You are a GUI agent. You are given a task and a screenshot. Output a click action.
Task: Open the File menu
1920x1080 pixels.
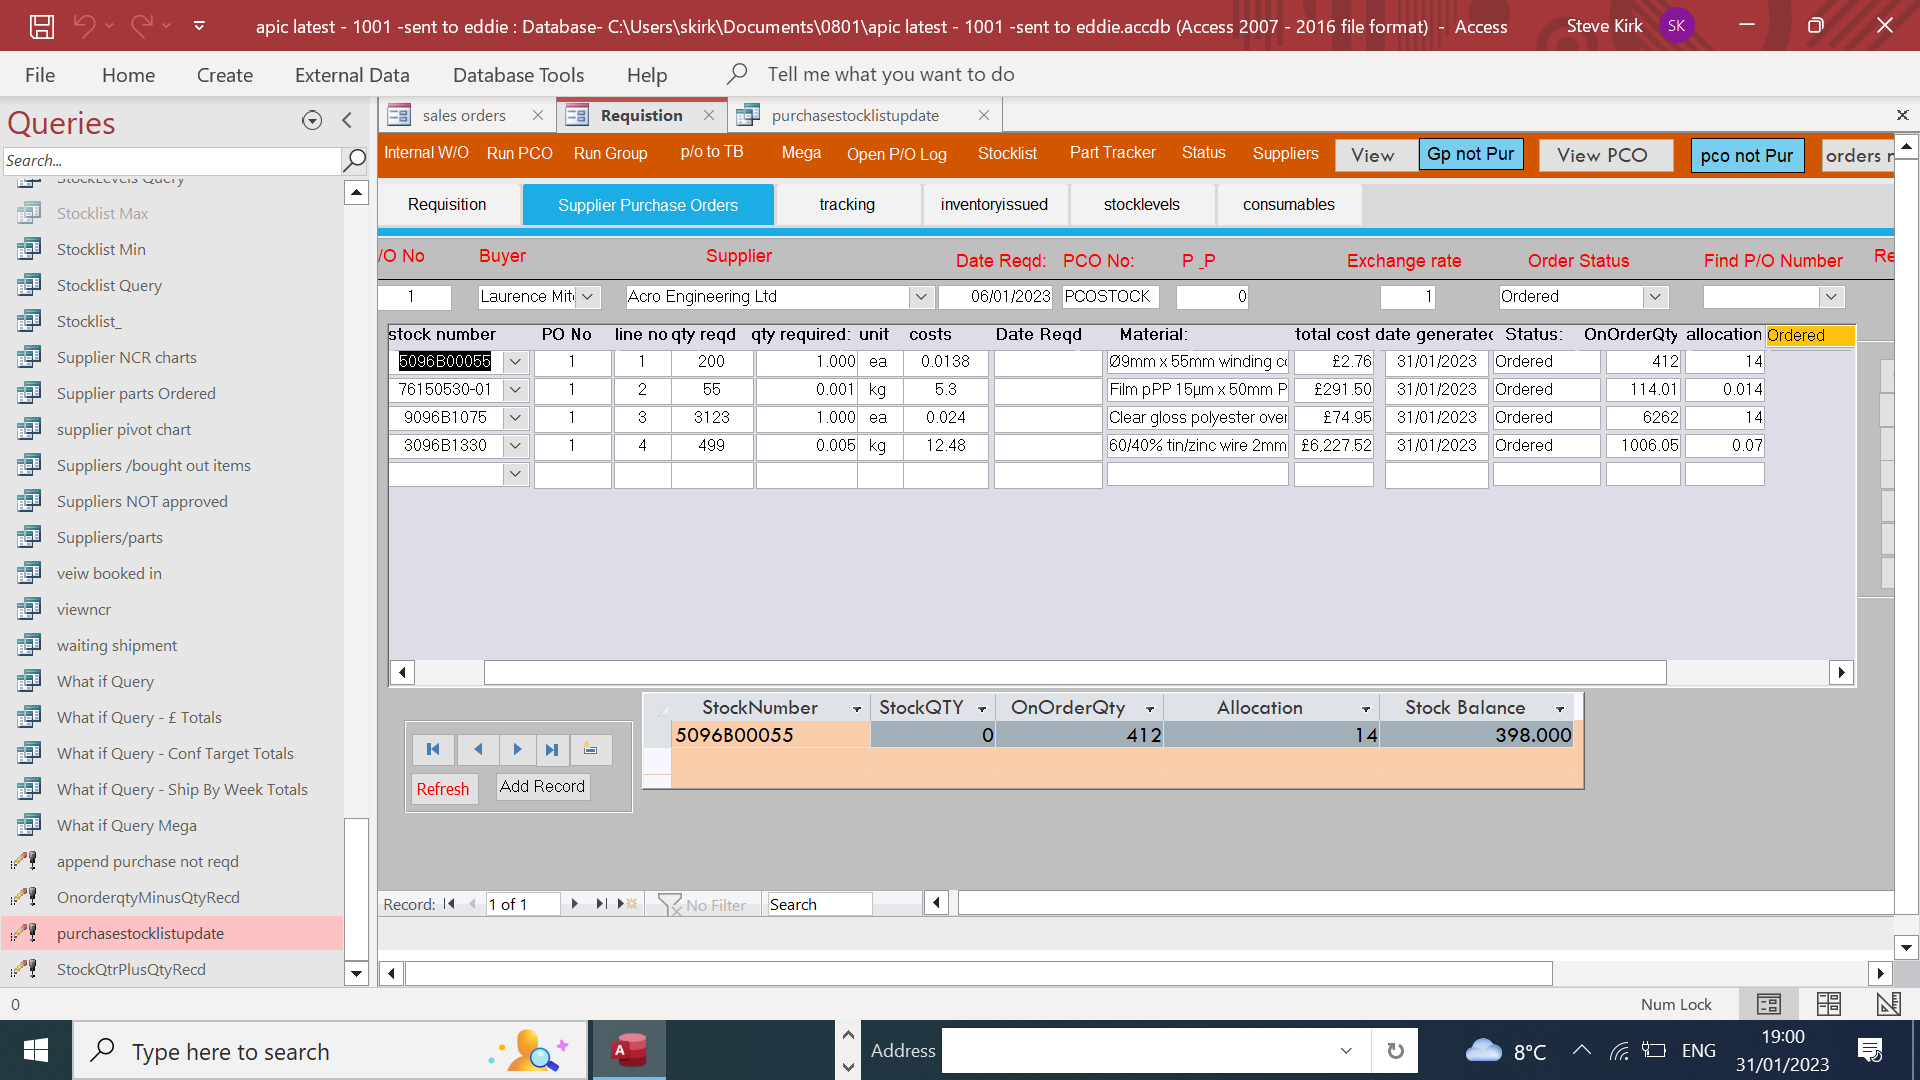[40, 75]
